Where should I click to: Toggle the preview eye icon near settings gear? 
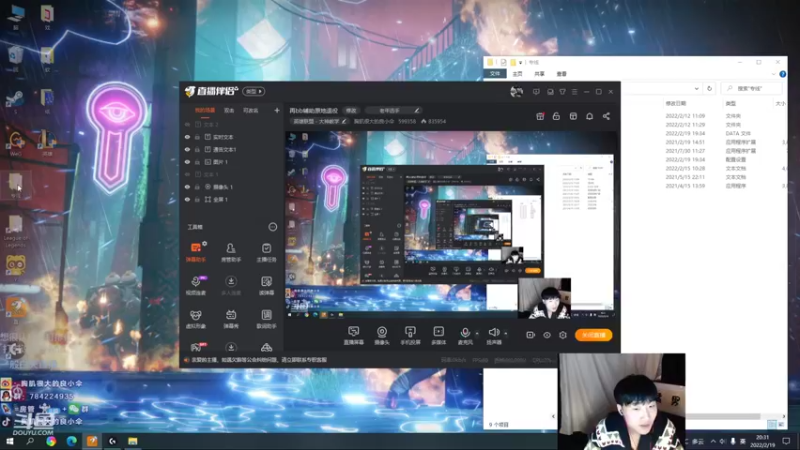coord(546,335)
